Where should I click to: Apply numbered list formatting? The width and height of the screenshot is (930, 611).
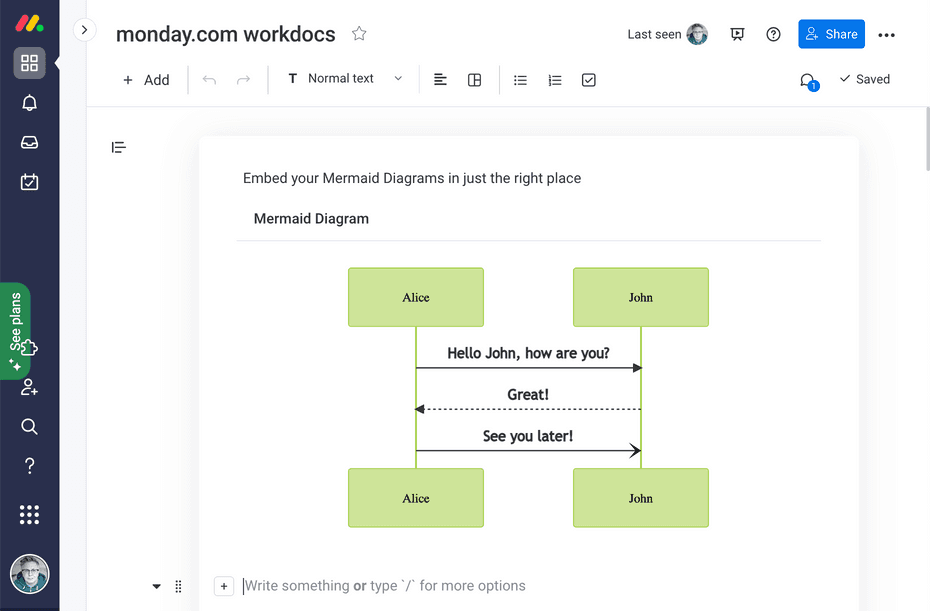(x=555, y=79)
